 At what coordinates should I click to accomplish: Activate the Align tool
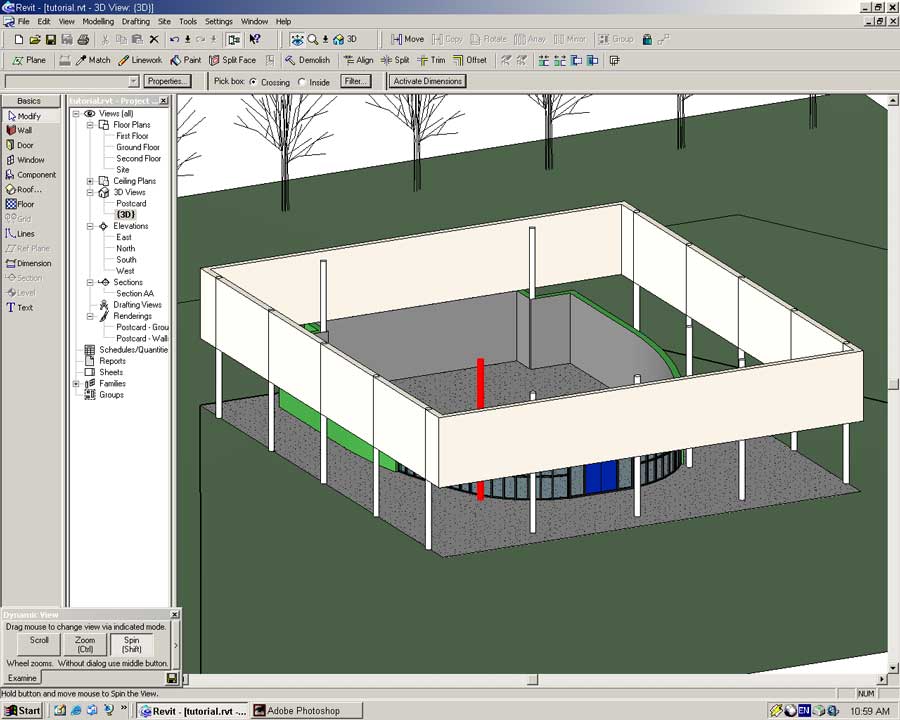358,60
